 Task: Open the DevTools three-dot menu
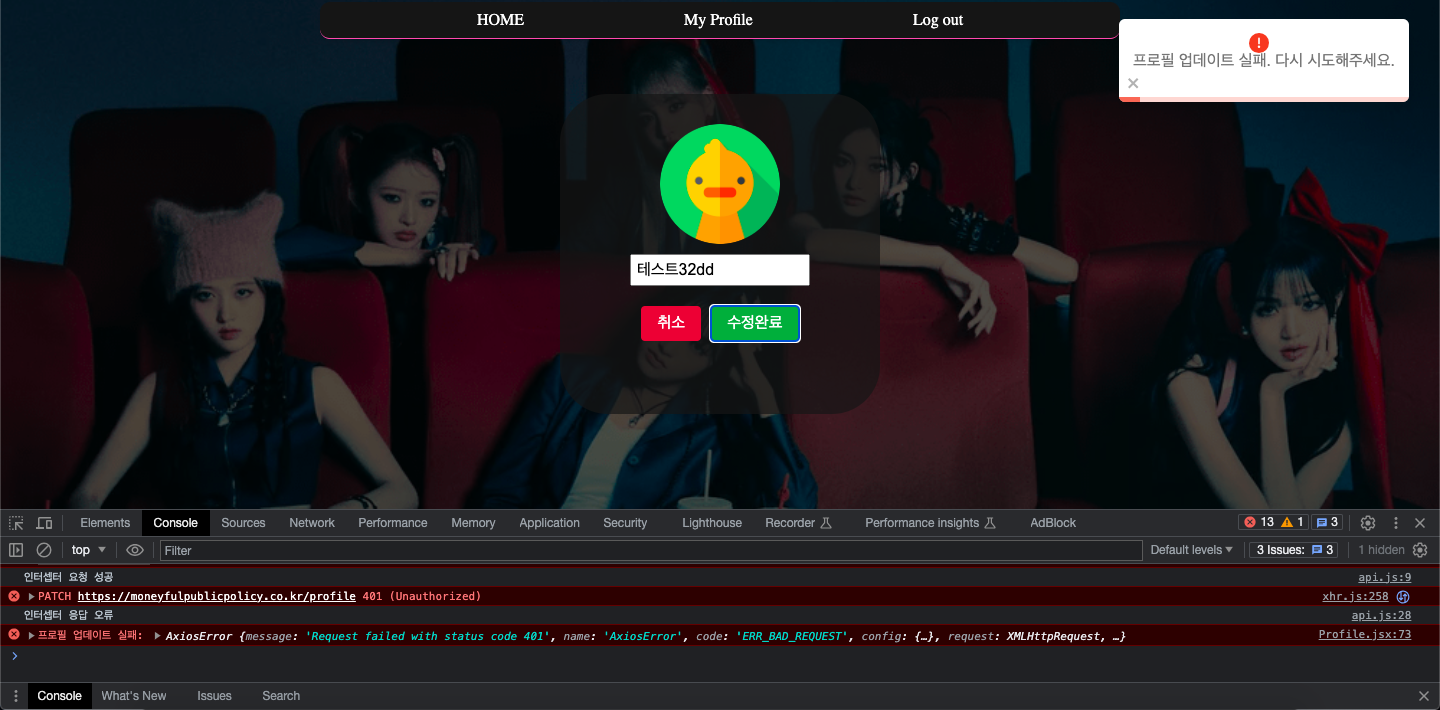click(1396, 523)
